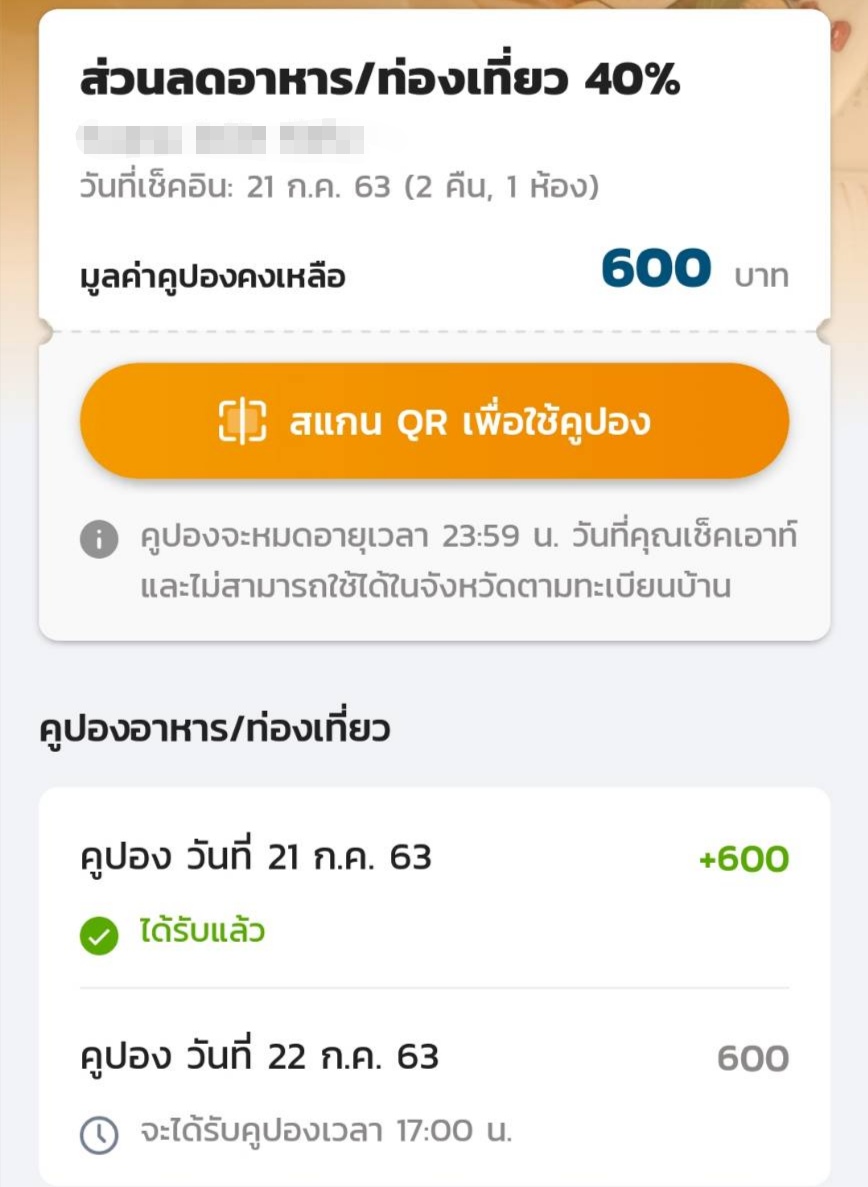Tap the orange สแกน QR เพื่อใช้คูปอง button
The width and height of the screenshot is (868, 1187).
pos(434,421)
